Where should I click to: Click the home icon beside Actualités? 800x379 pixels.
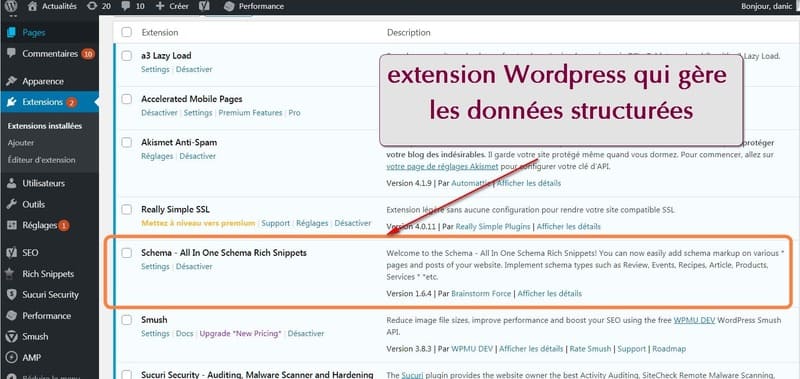point(32,7)
